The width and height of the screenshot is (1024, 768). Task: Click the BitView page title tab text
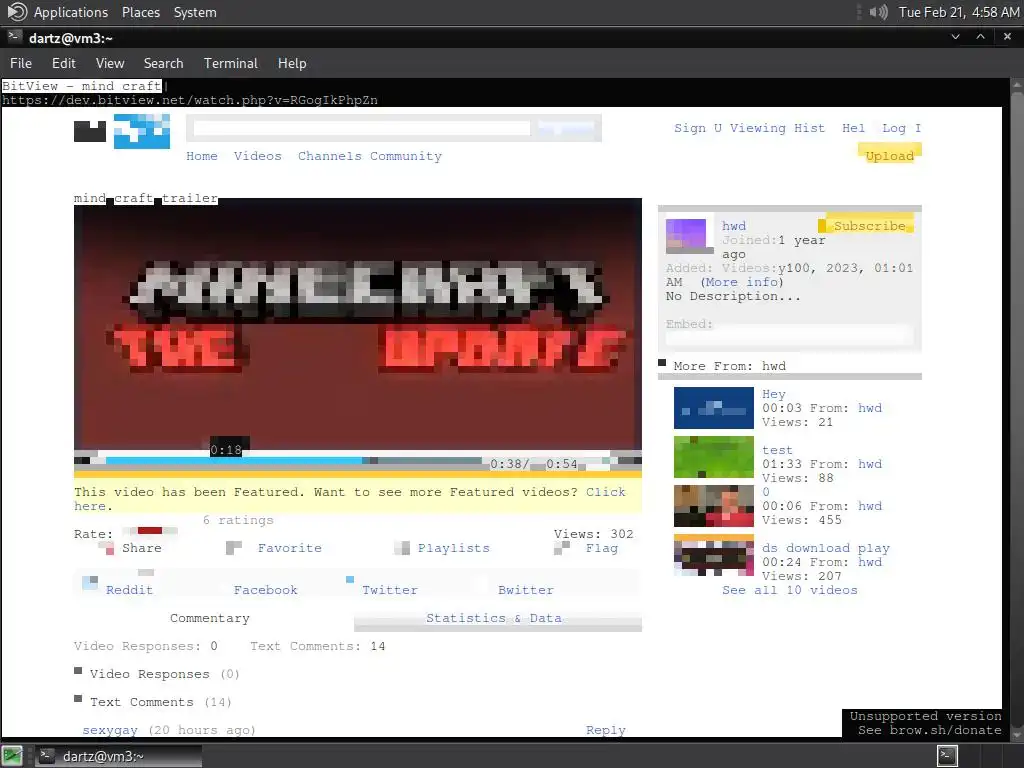click(82, 86)
